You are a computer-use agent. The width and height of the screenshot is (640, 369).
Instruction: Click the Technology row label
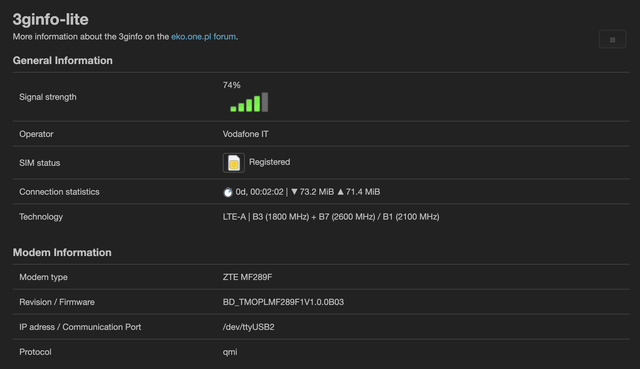[x=41, y=217]
